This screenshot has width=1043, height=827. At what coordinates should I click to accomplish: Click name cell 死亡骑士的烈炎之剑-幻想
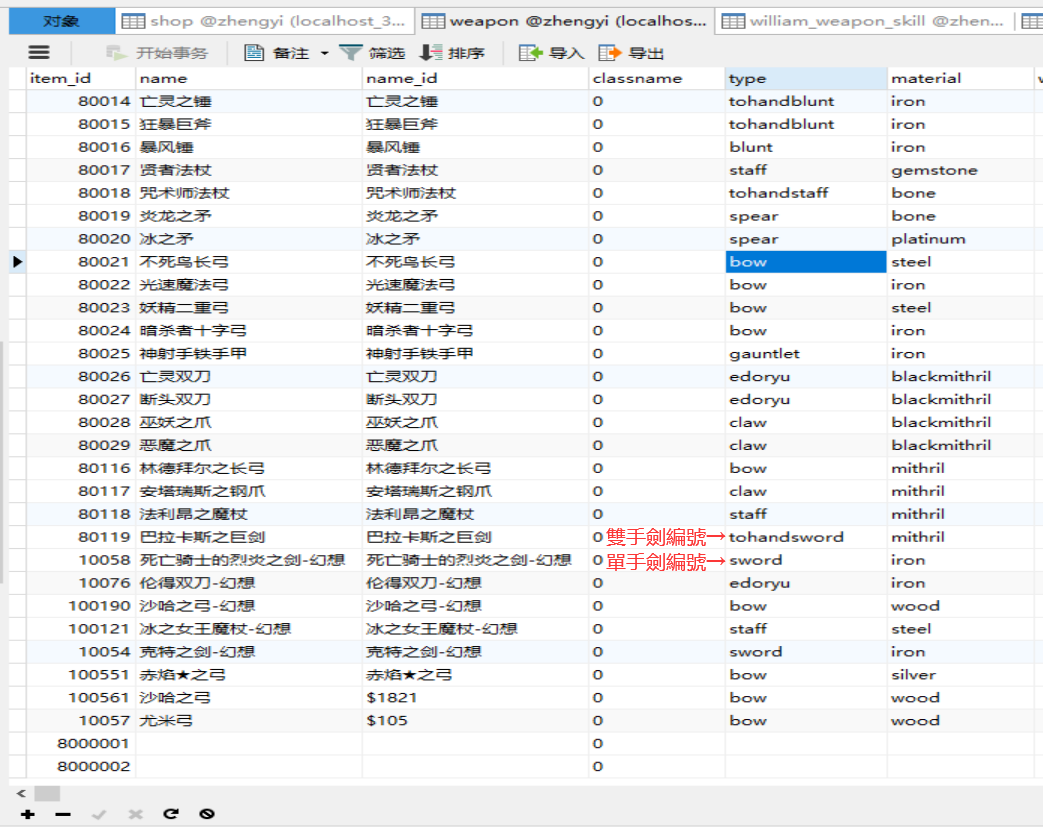tap(249, 560)
